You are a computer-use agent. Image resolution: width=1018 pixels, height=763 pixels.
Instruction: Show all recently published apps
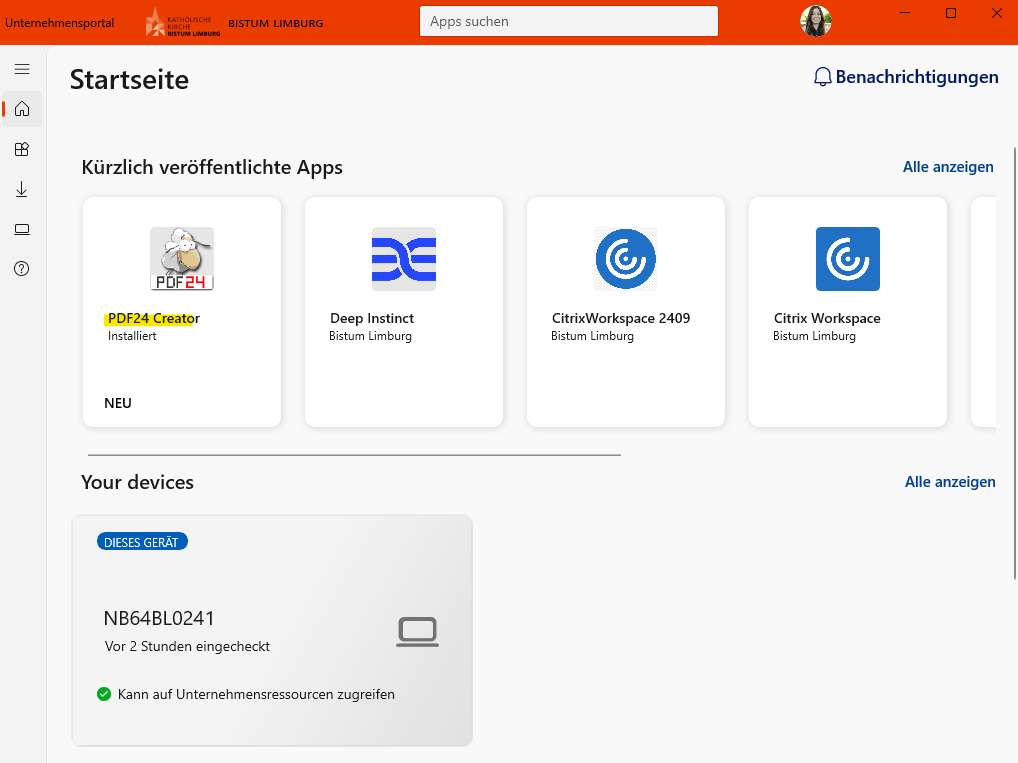948,167
